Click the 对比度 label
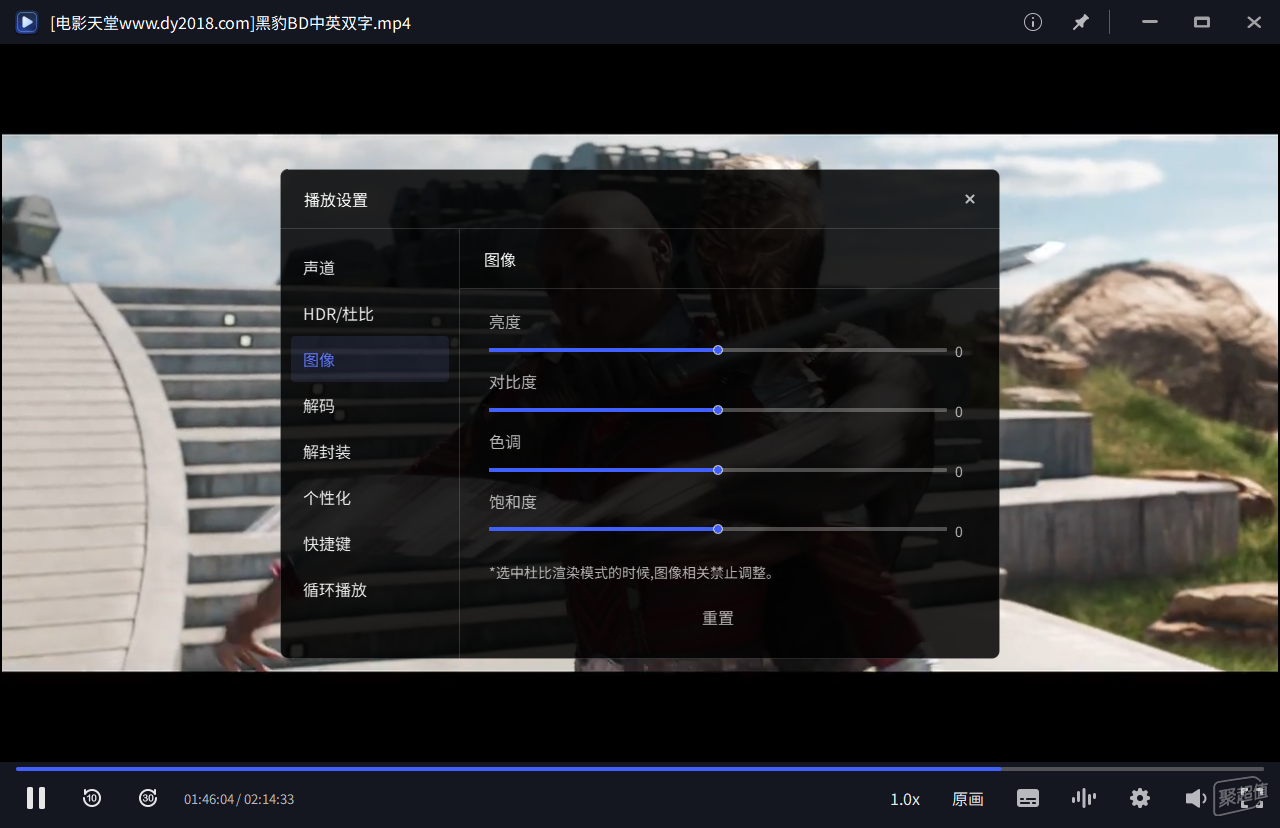 coord(513,382)
